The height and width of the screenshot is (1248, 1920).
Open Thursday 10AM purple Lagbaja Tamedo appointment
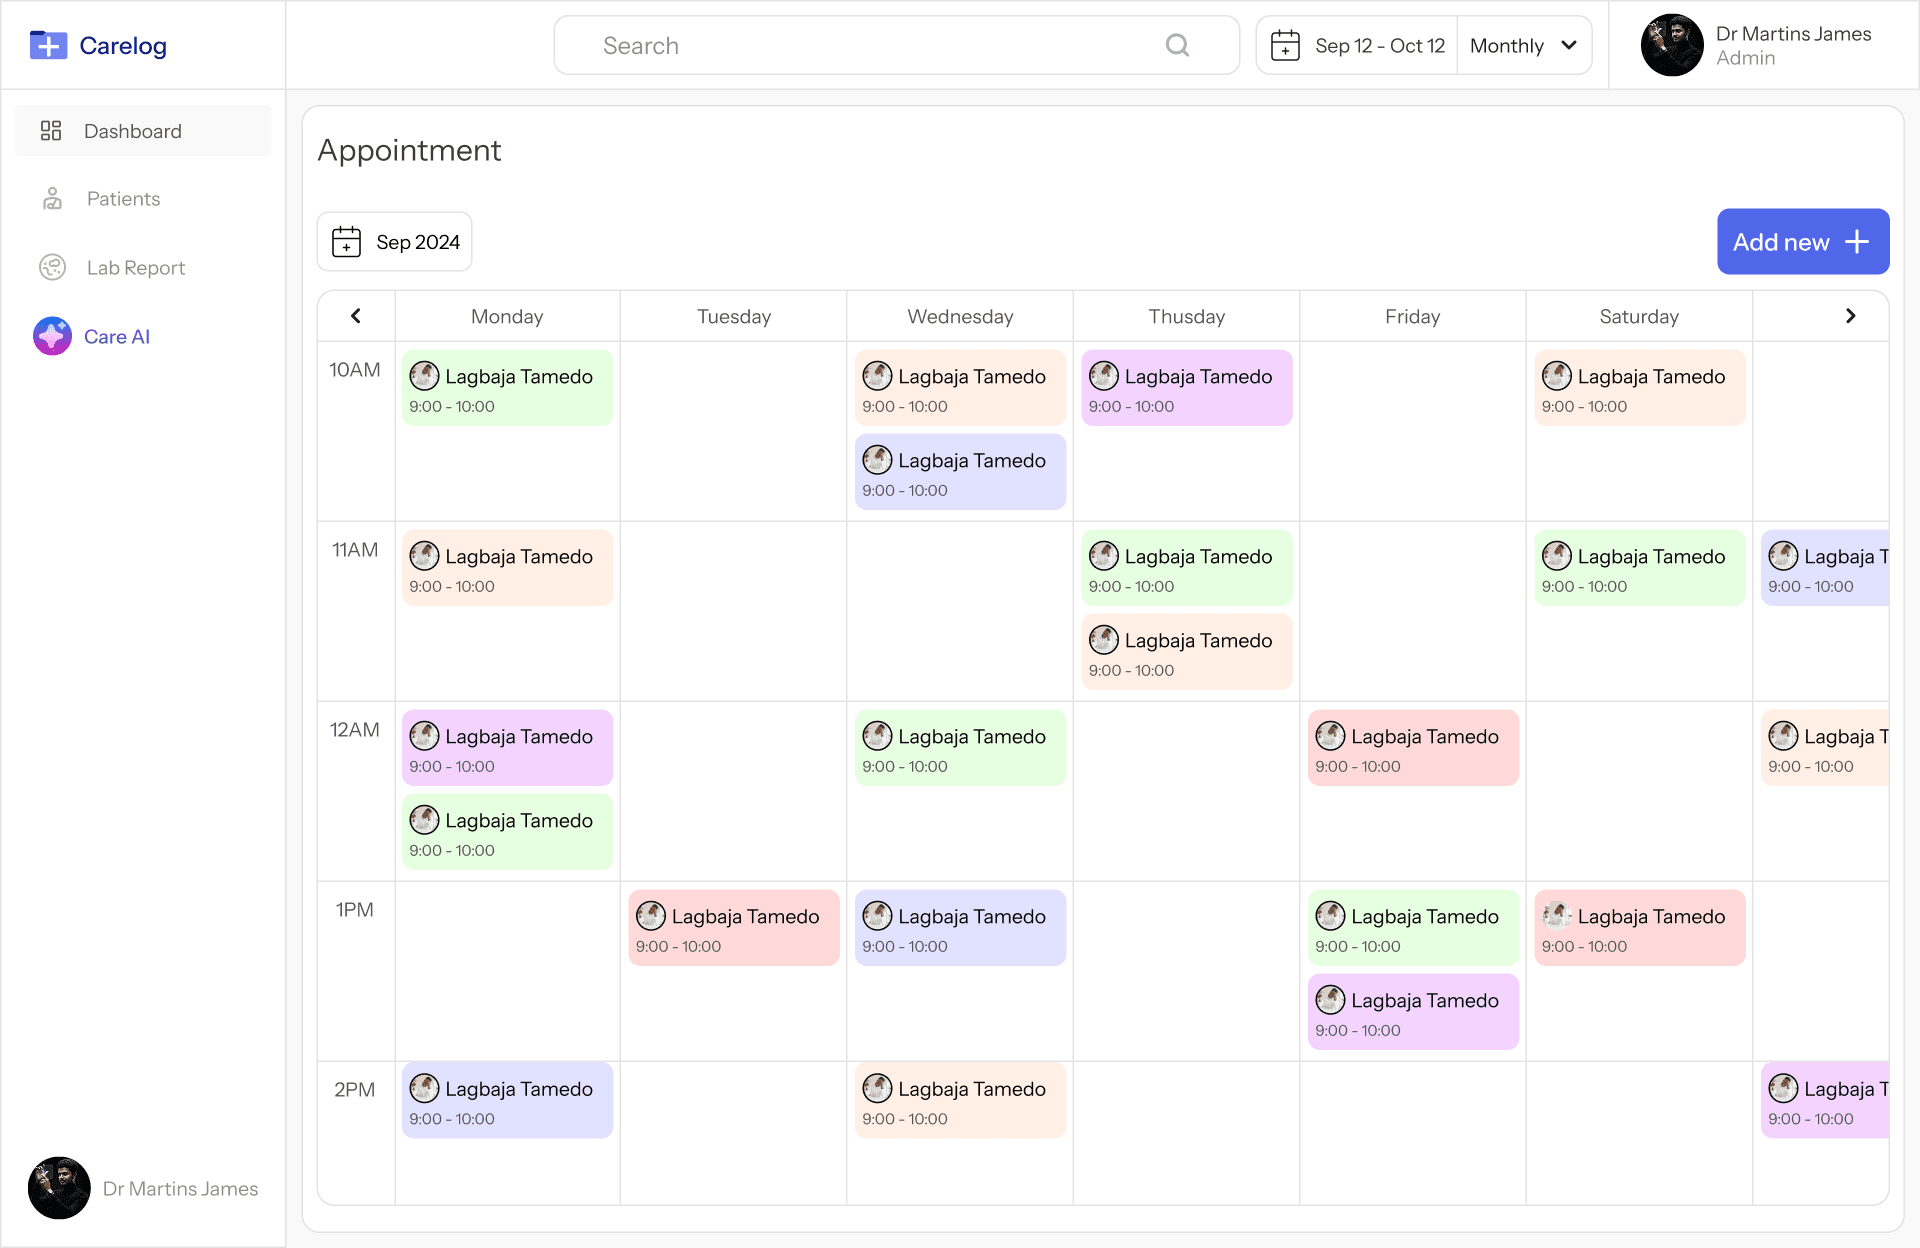coord(1186,388)
